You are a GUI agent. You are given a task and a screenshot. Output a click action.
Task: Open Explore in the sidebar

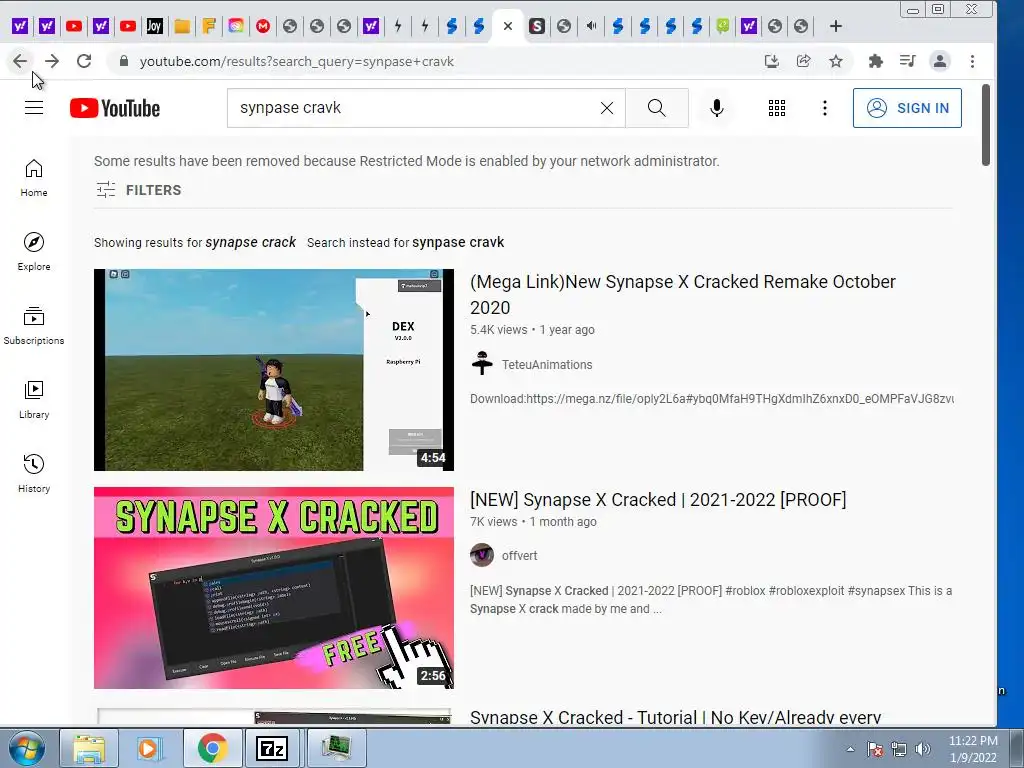pos(34,252)
